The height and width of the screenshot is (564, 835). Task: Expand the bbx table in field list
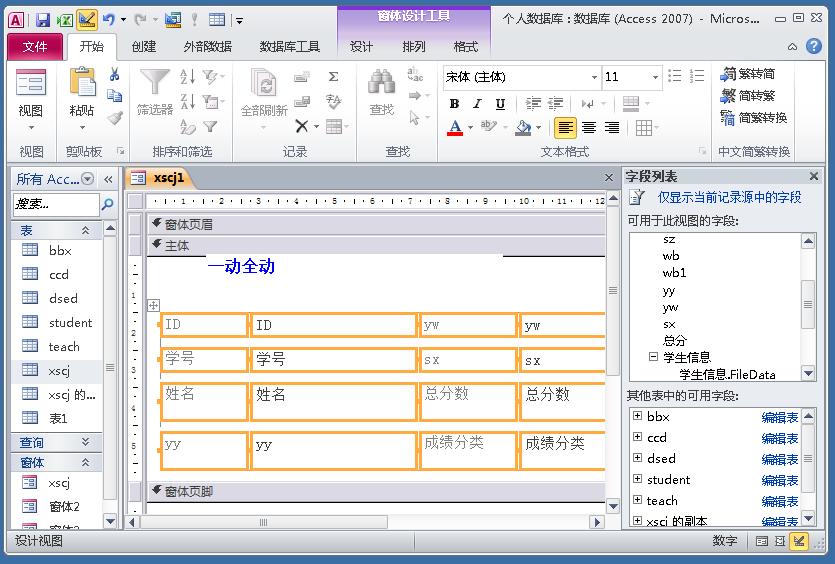[637, 416]
